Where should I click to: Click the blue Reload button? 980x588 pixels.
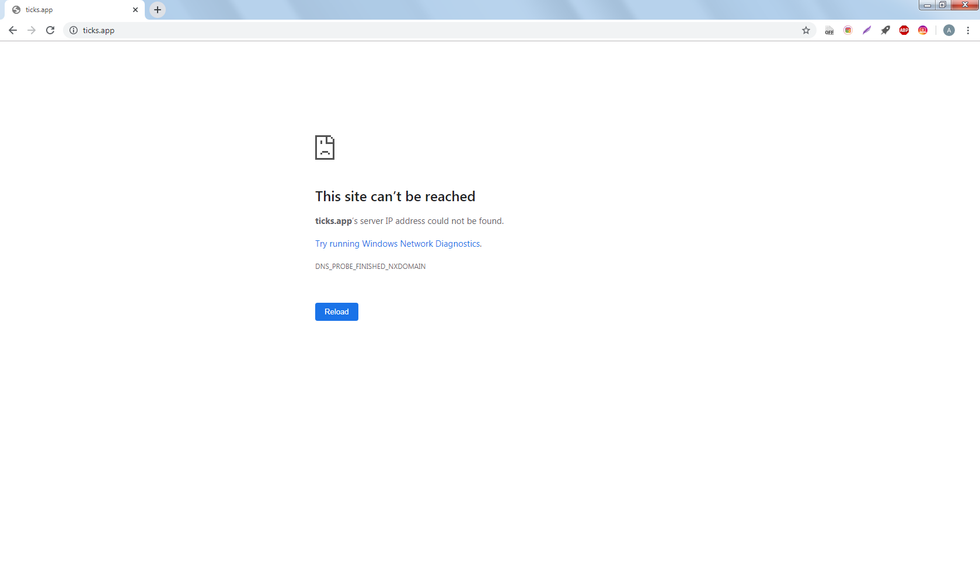pyautogui.click(x=336, y=312)
